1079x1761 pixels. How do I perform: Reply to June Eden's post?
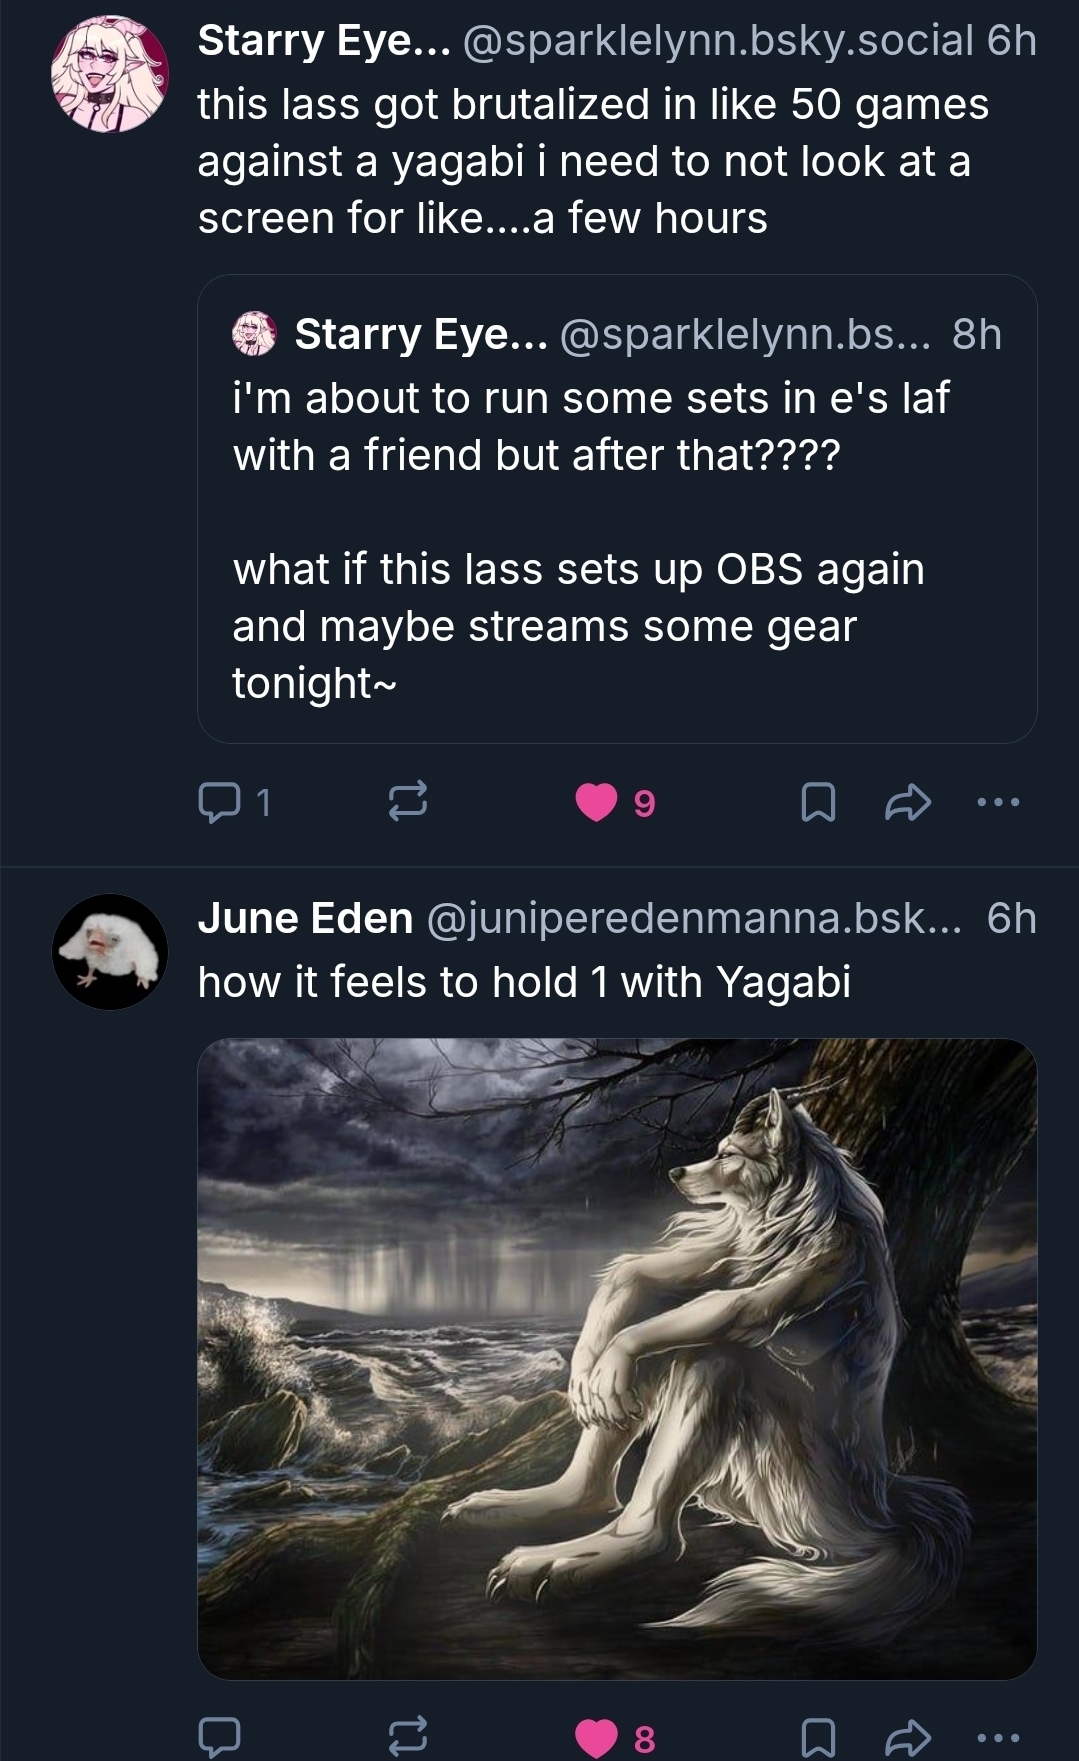click(220, 1737)
